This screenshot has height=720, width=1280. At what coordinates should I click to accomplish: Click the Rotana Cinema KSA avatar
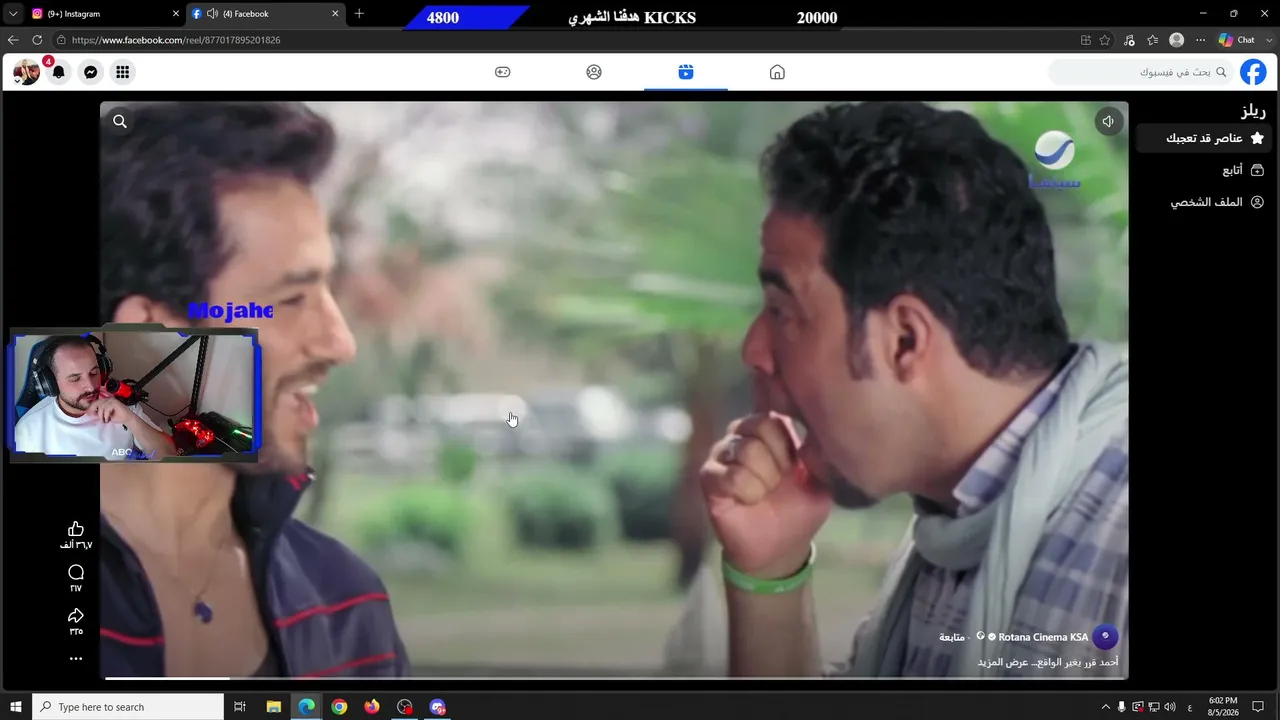[x=1106, y=636]
